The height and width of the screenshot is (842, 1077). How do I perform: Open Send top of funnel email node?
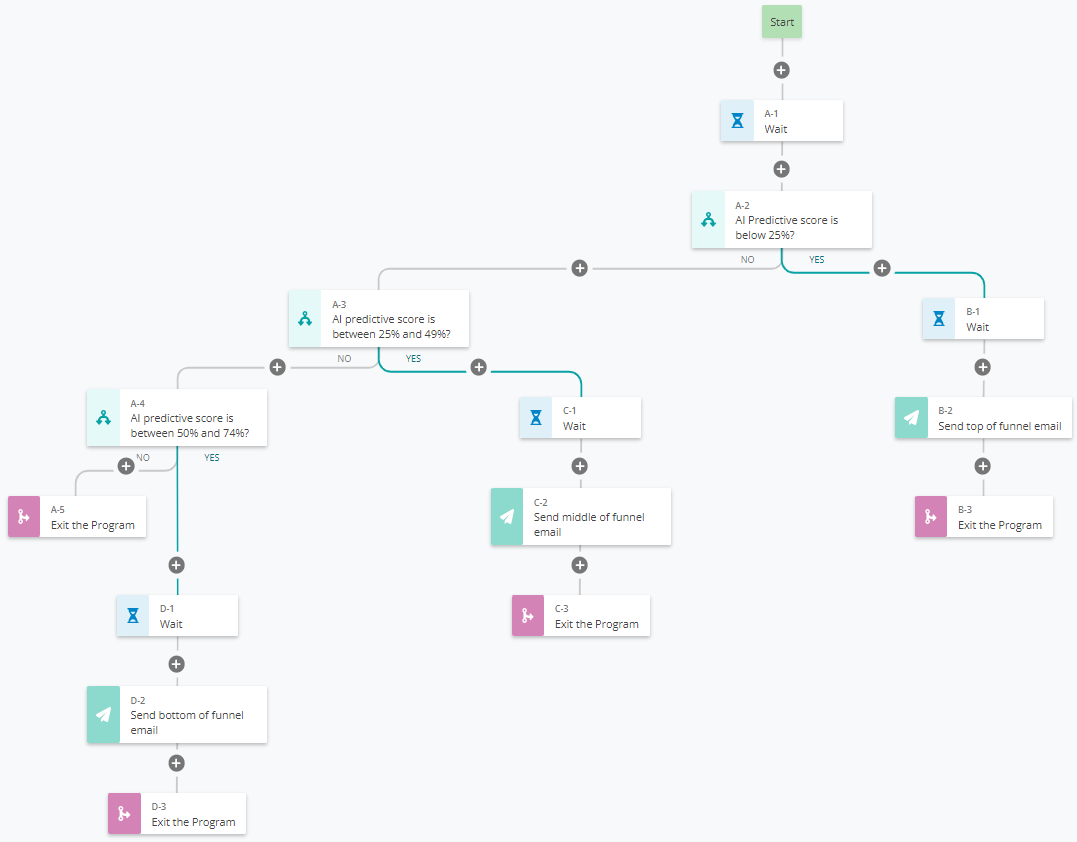pos(983,418)
